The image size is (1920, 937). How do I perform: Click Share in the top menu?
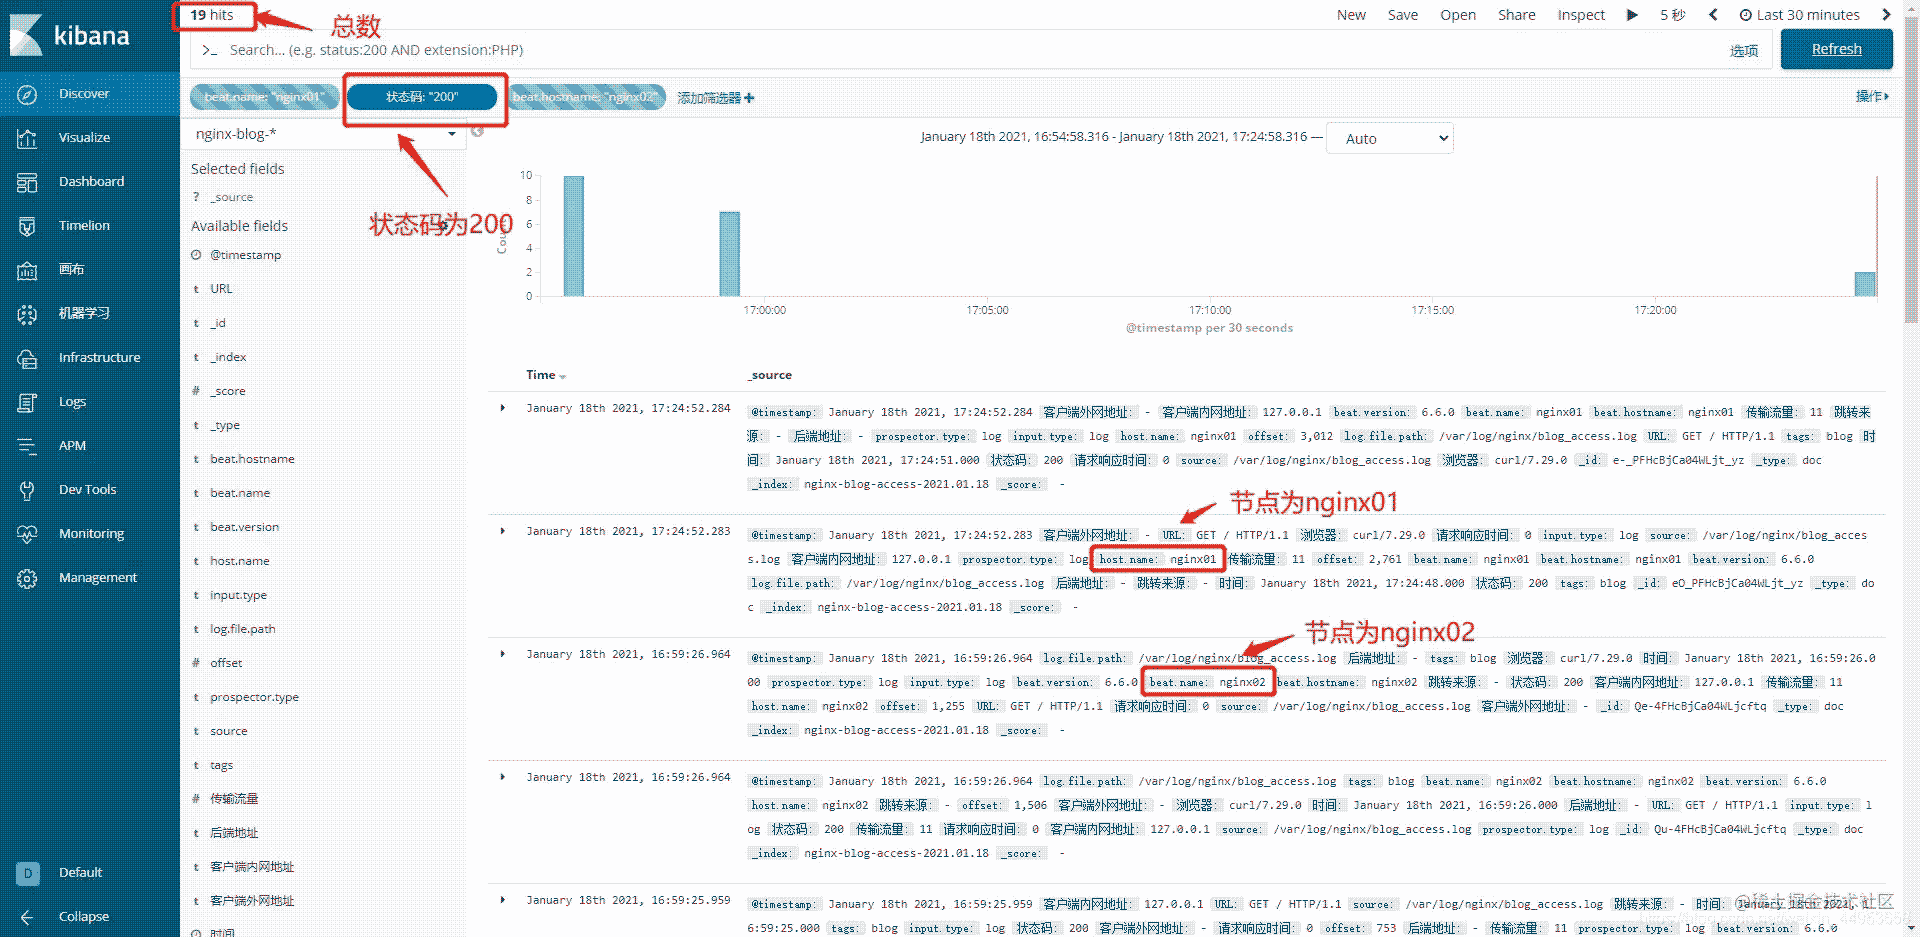1516,15
